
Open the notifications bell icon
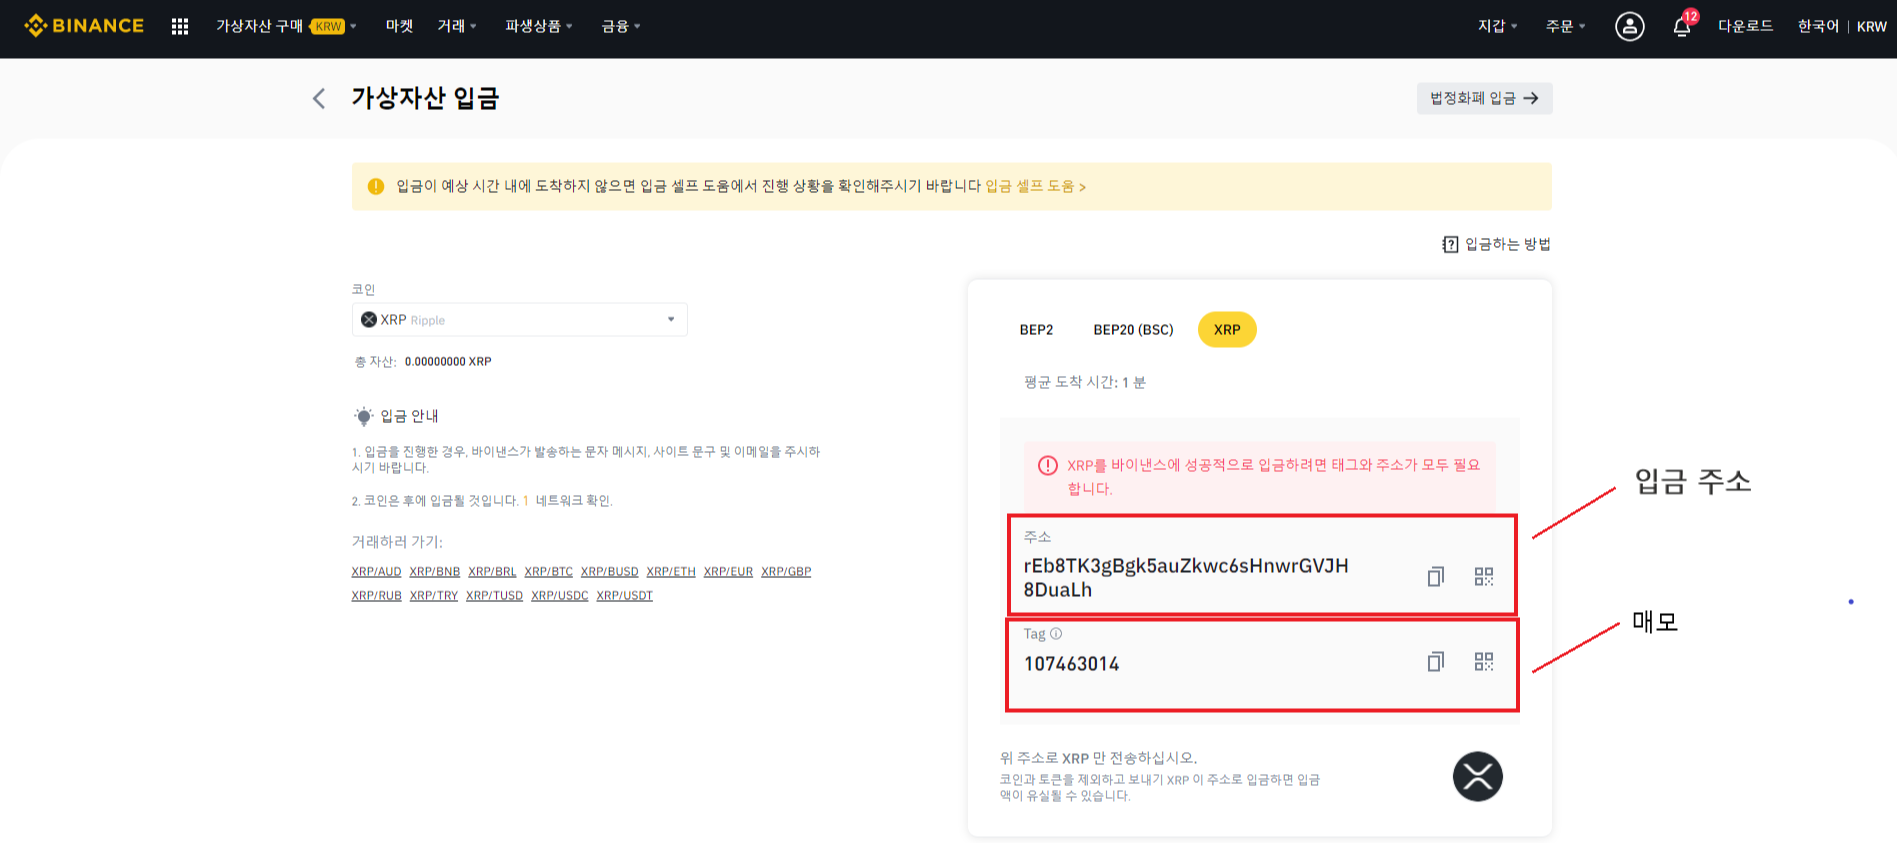(1682, 26)
